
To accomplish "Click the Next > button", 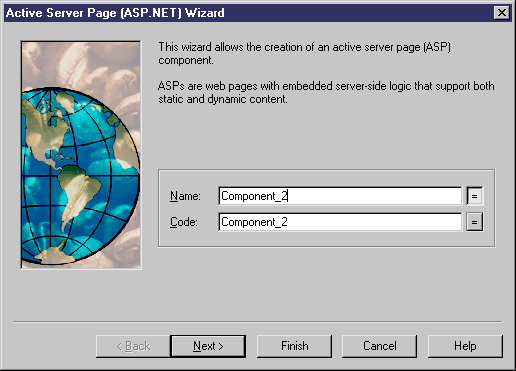I will (208, 346).
